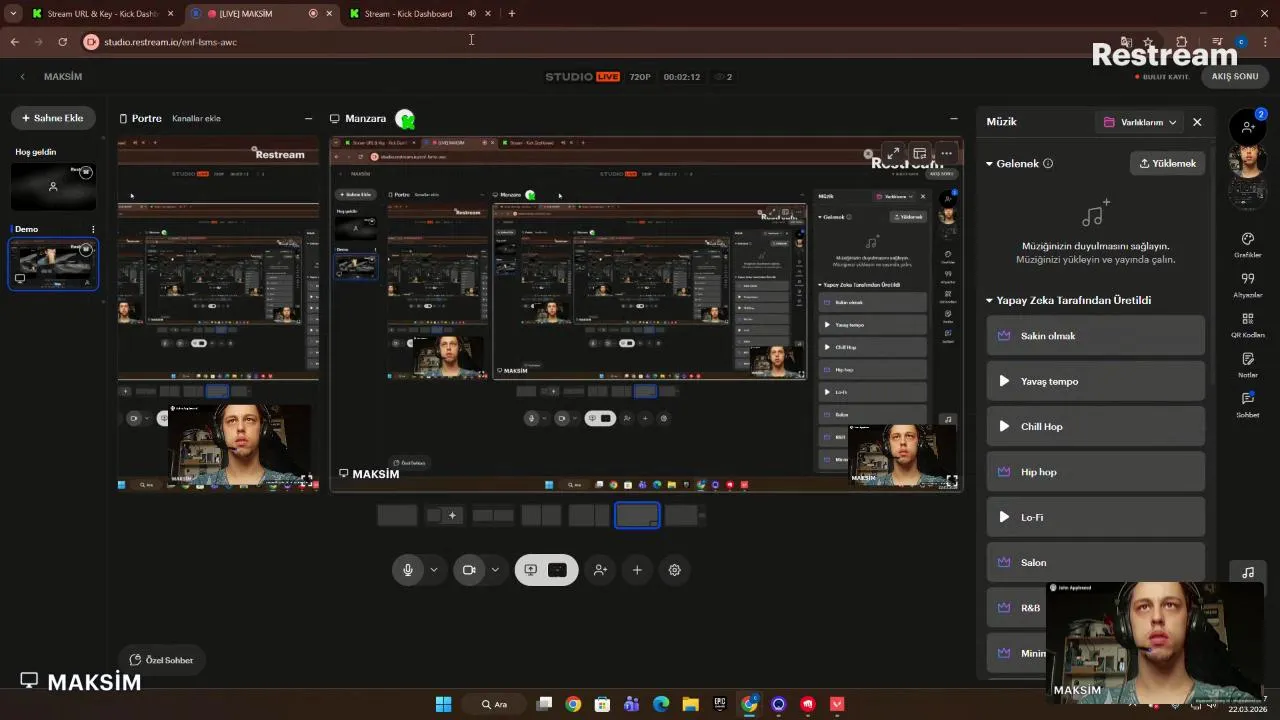Bookmark page with star icon
The height and width of the screenshot is (720, 1280).
(1148, 42)
